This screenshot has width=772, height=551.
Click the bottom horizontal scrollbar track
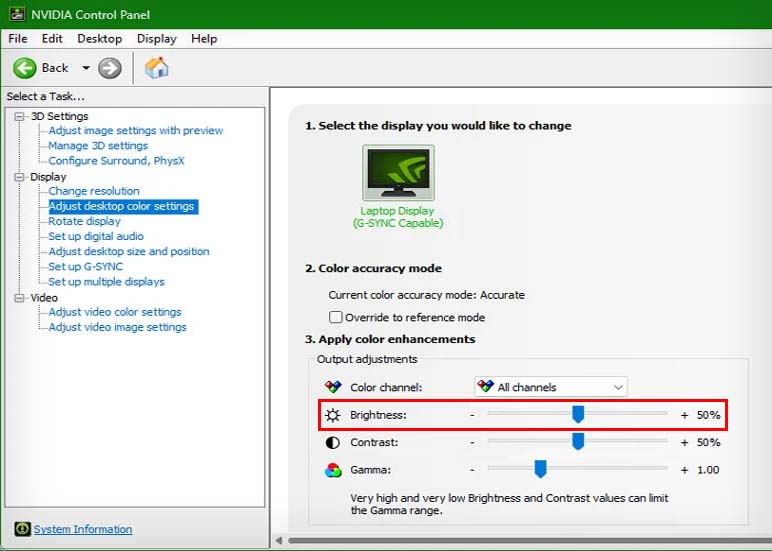pos(530,540)
